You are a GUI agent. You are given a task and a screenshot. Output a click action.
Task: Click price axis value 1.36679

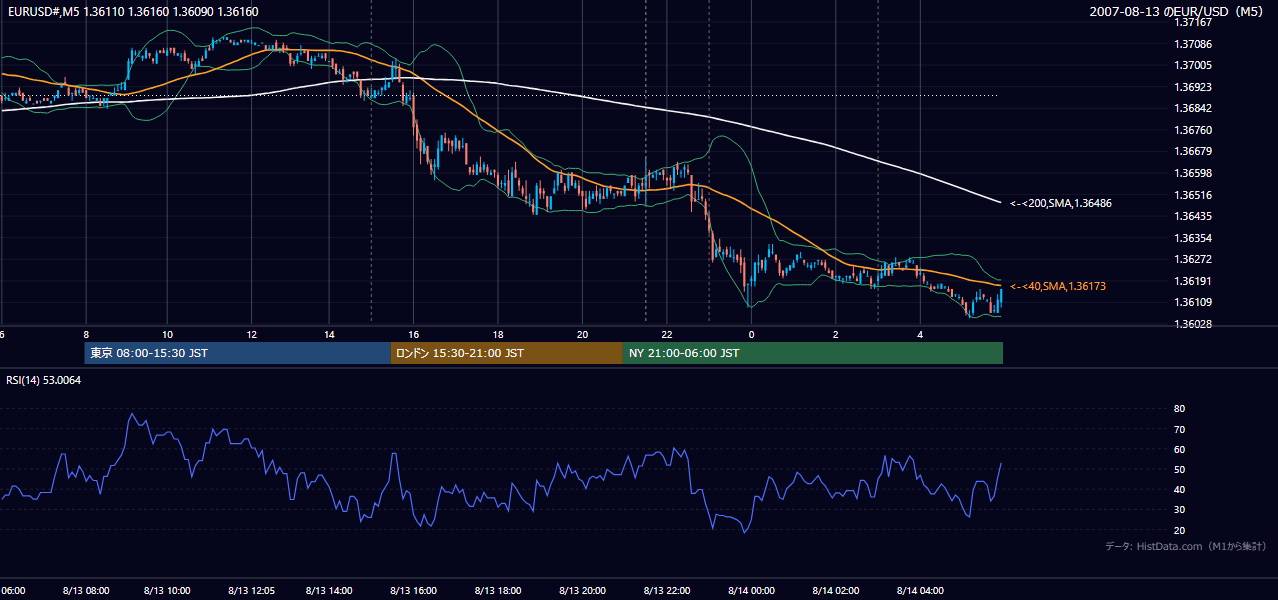pos(1194,152)
